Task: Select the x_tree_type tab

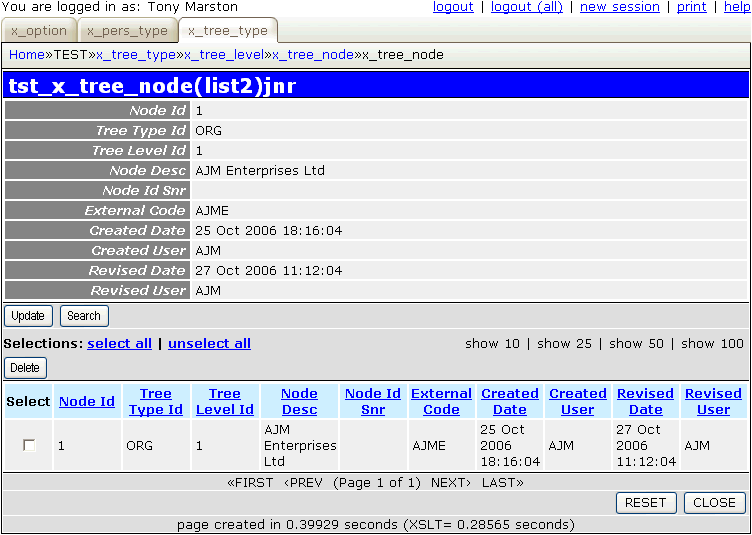Action: tap(227, 31)
